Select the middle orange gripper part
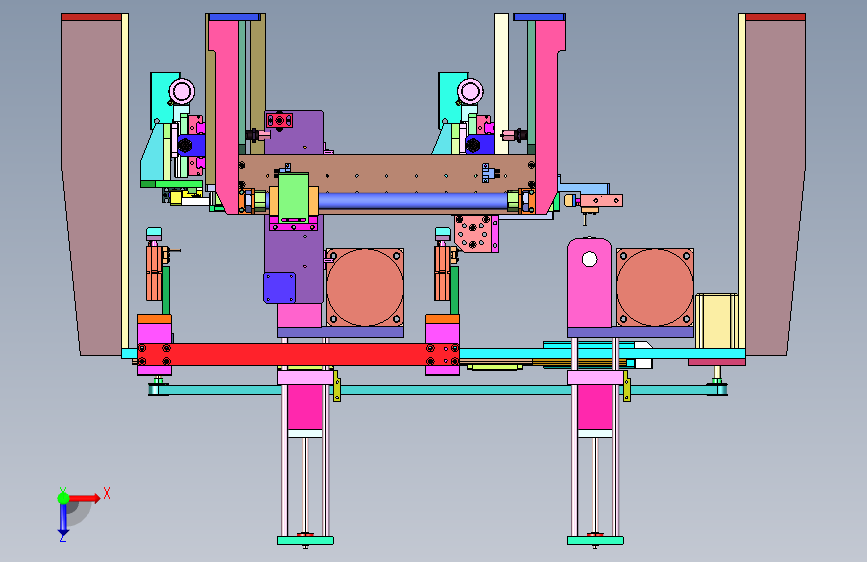Screen dimensions: 867x562 click(442, 273)
